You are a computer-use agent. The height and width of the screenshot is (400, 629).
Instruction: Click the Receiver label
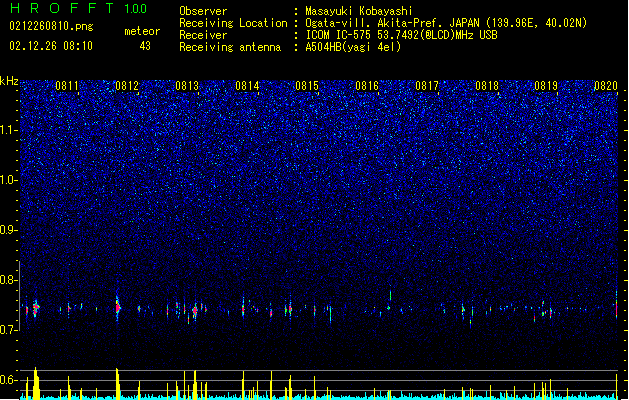pos(203,35)
